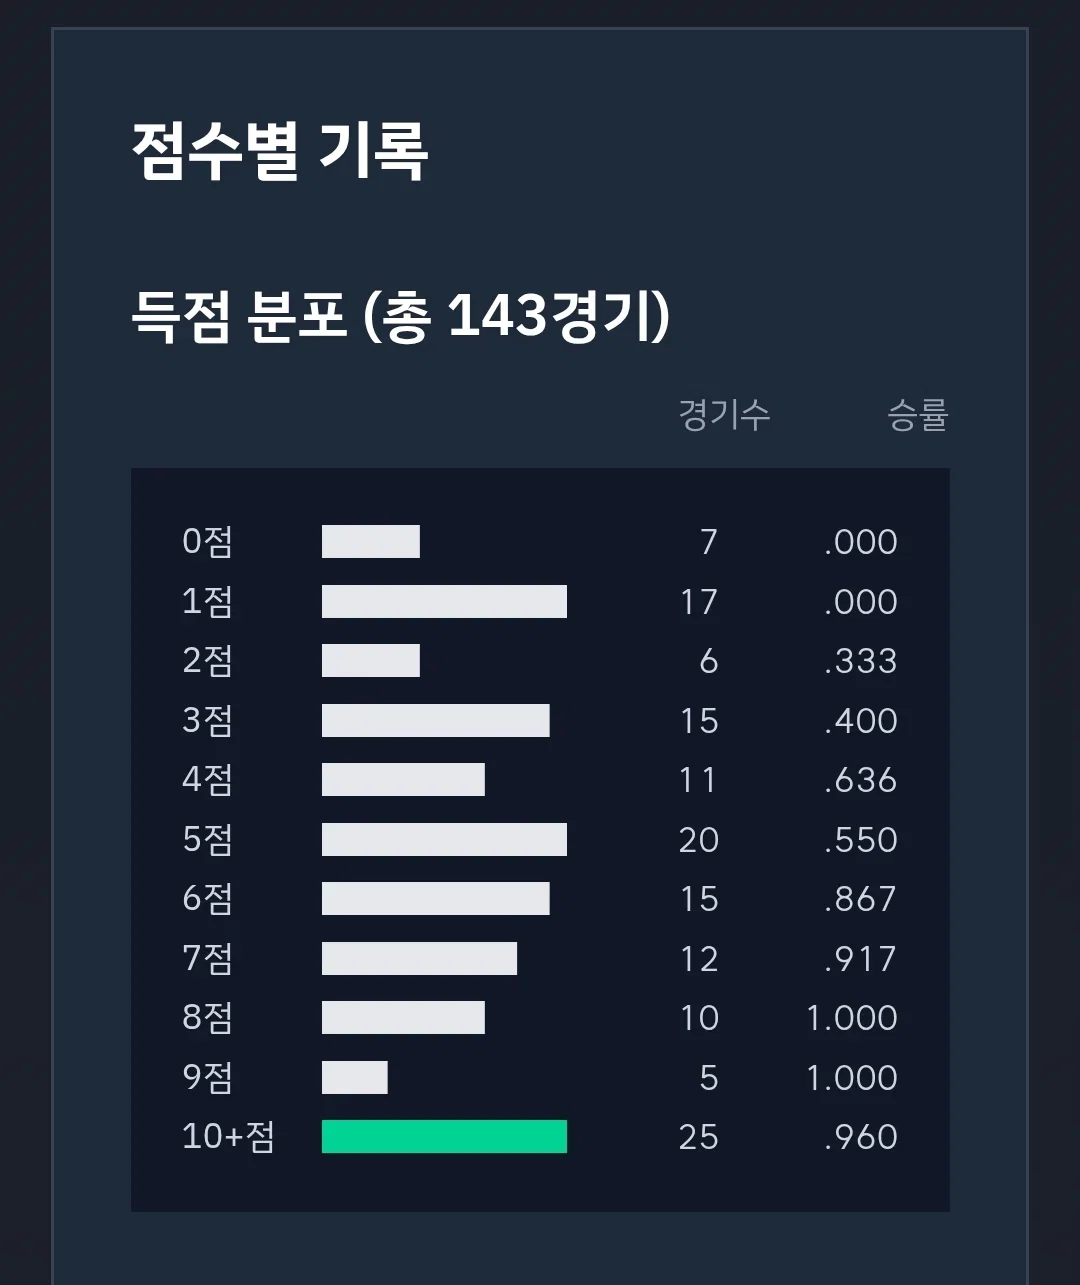Click the .917 win rate in 7점 row

click(861, 959)
